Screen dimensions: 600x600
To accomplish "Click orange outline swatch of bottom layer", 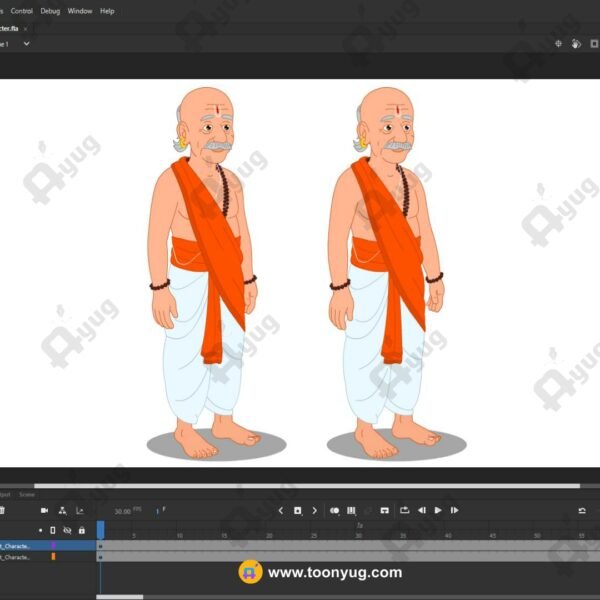I will click(x=53, y=556).
